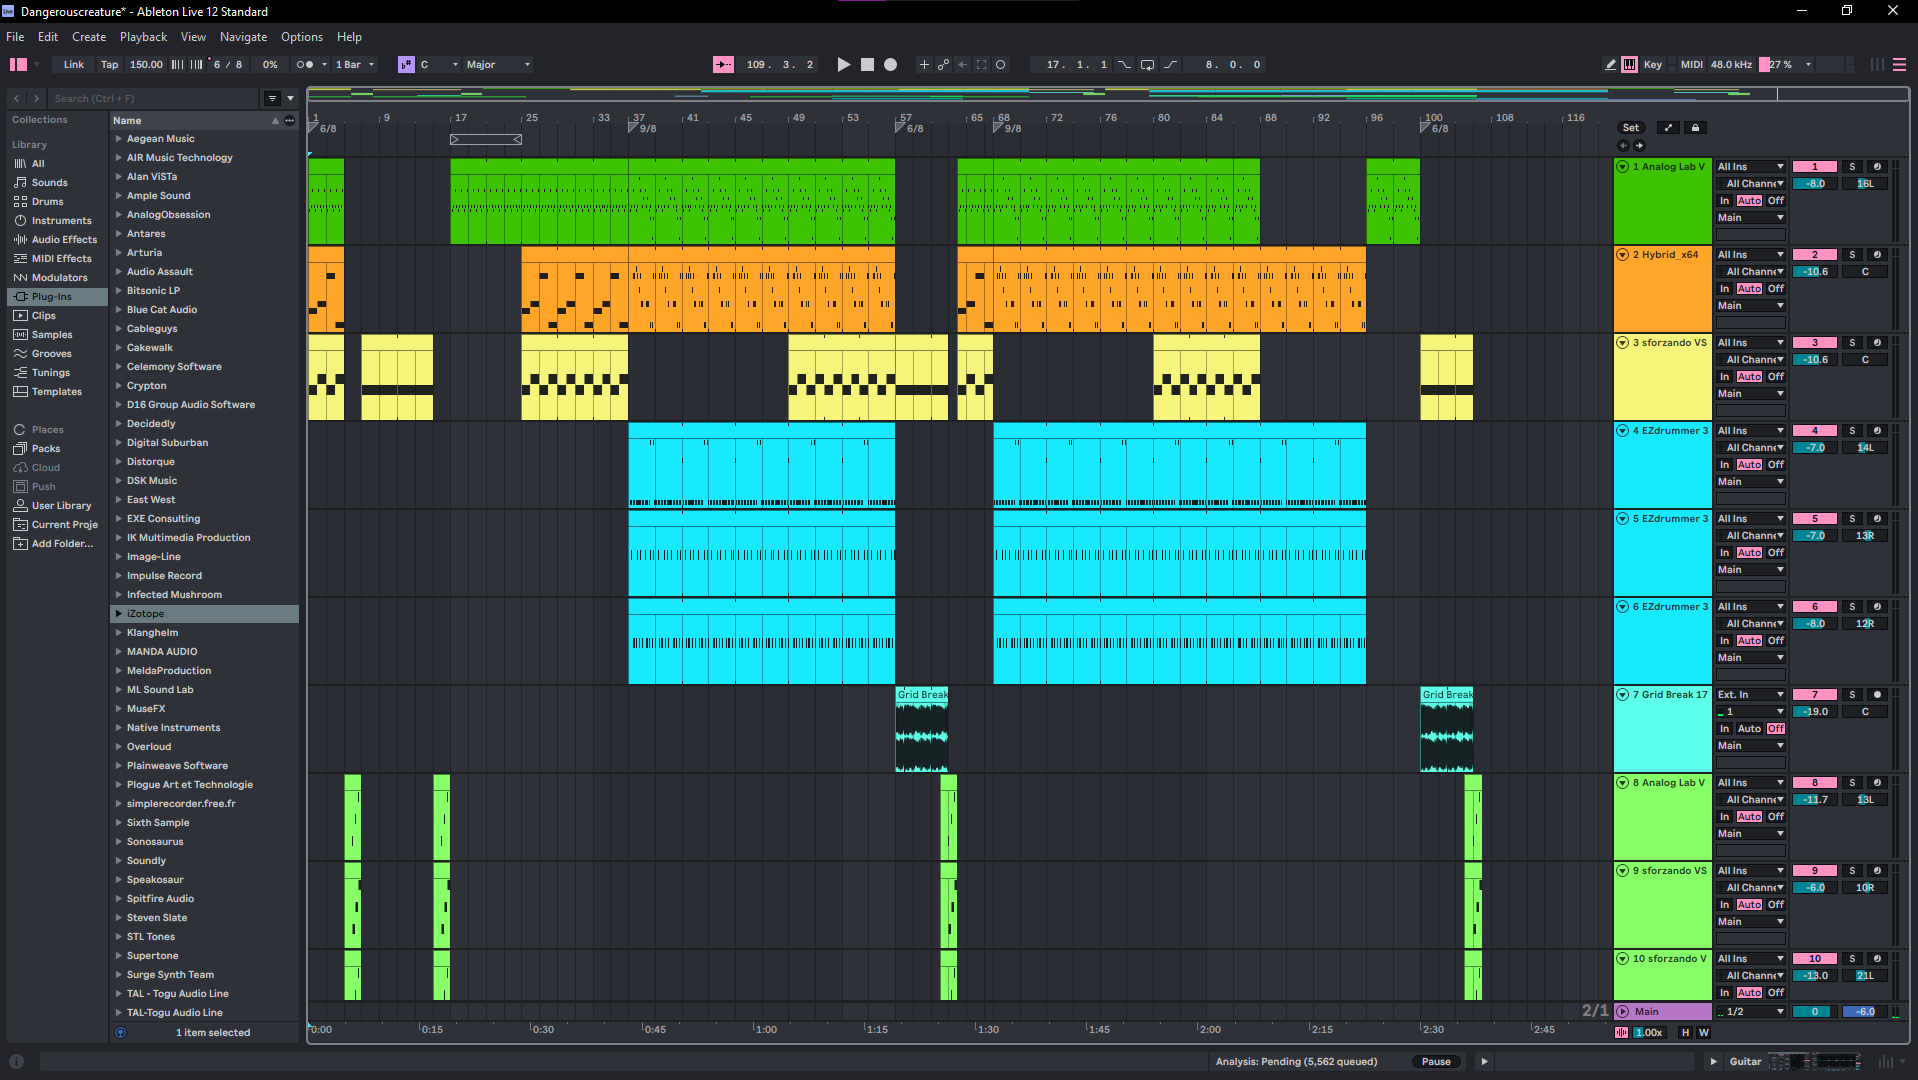The image size is (1918, 1080).
Task: Open the Playback menu
Action: pyautogui.click(x=143, y=37)
